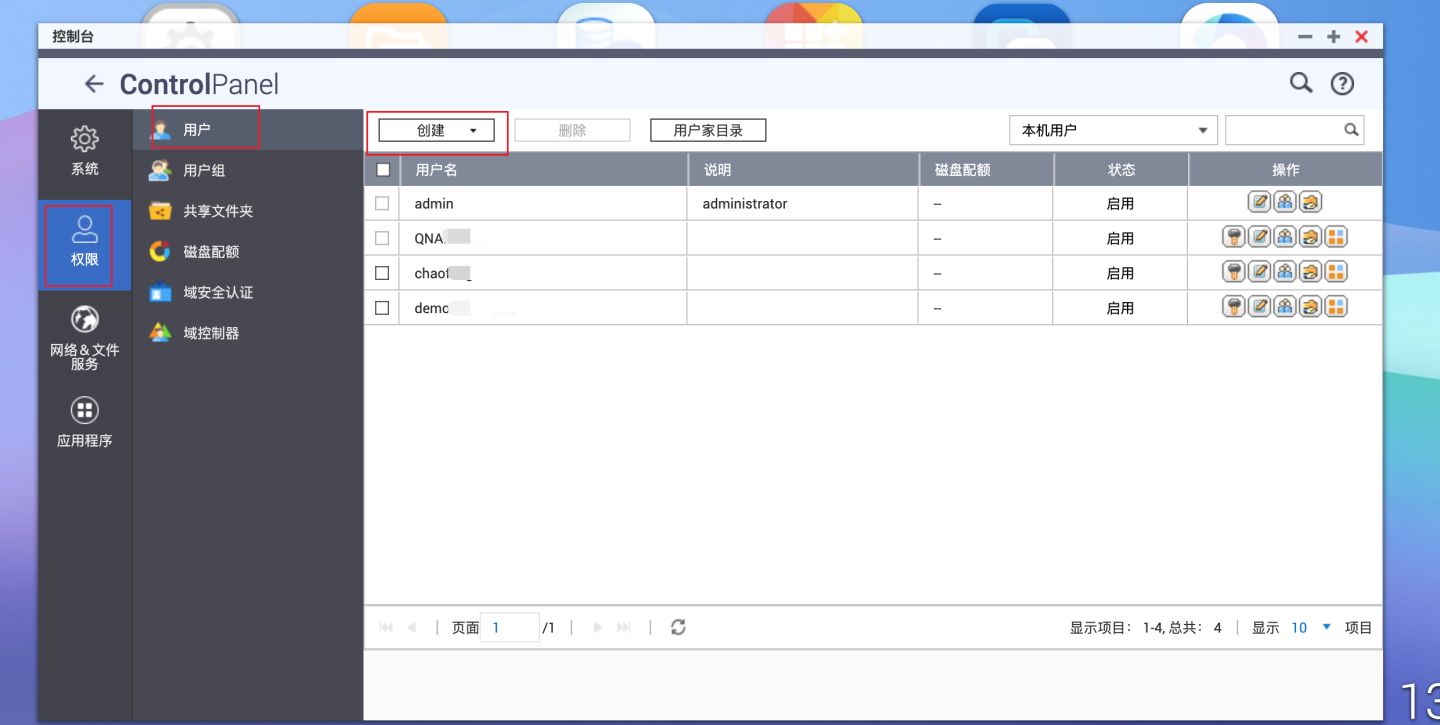Click the 启用 status in the admin row
Screen dimensions: 1440x725
(x=1120, y=203)
